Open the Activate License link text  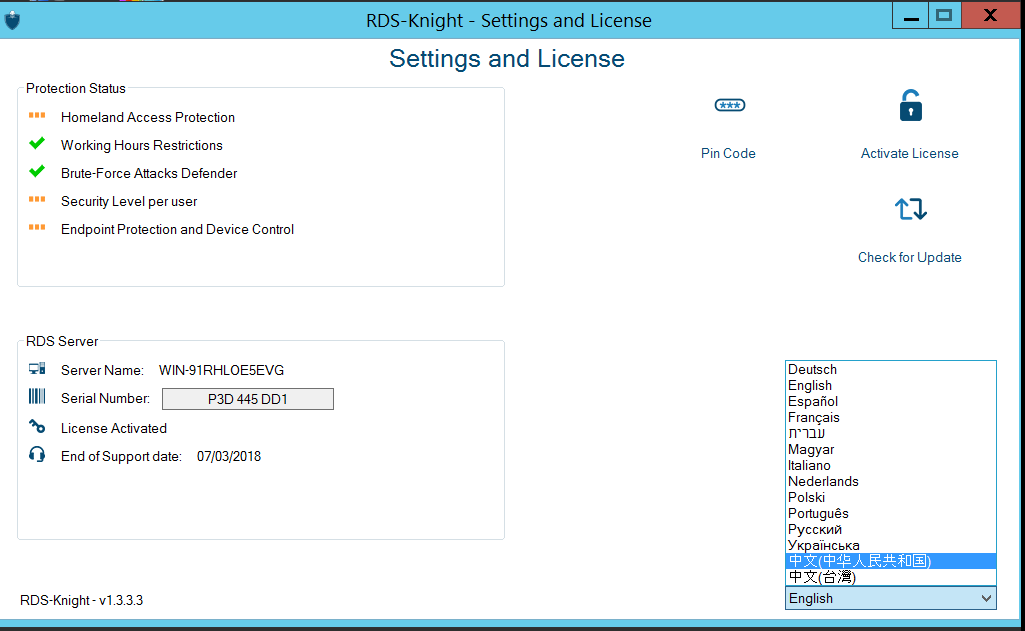point(909,154)
